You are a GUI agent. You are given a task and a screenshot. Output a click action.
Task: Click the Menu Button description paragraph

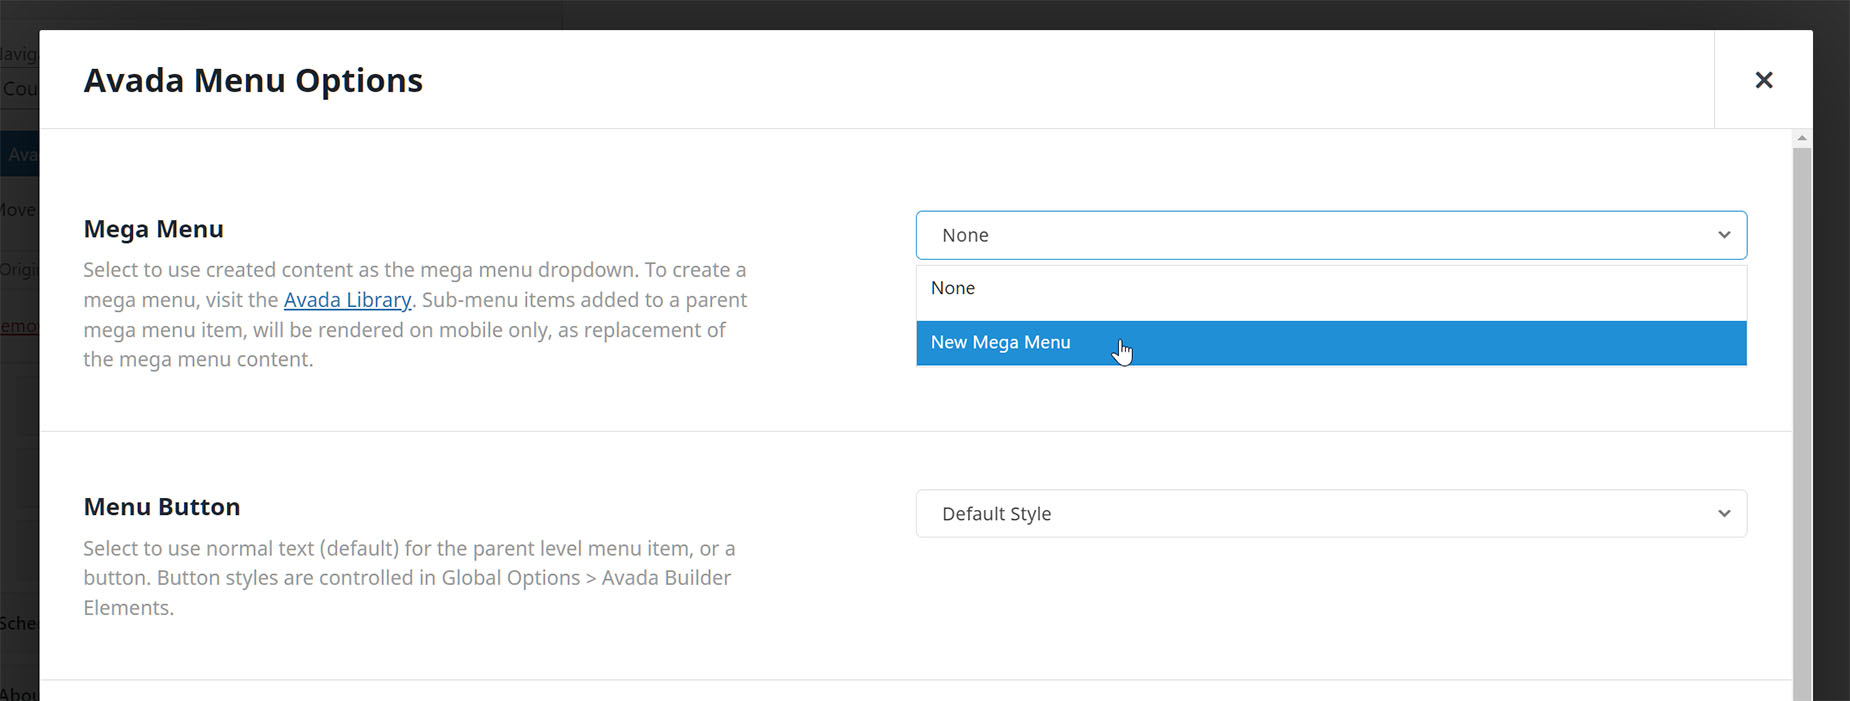coord(409,578)
